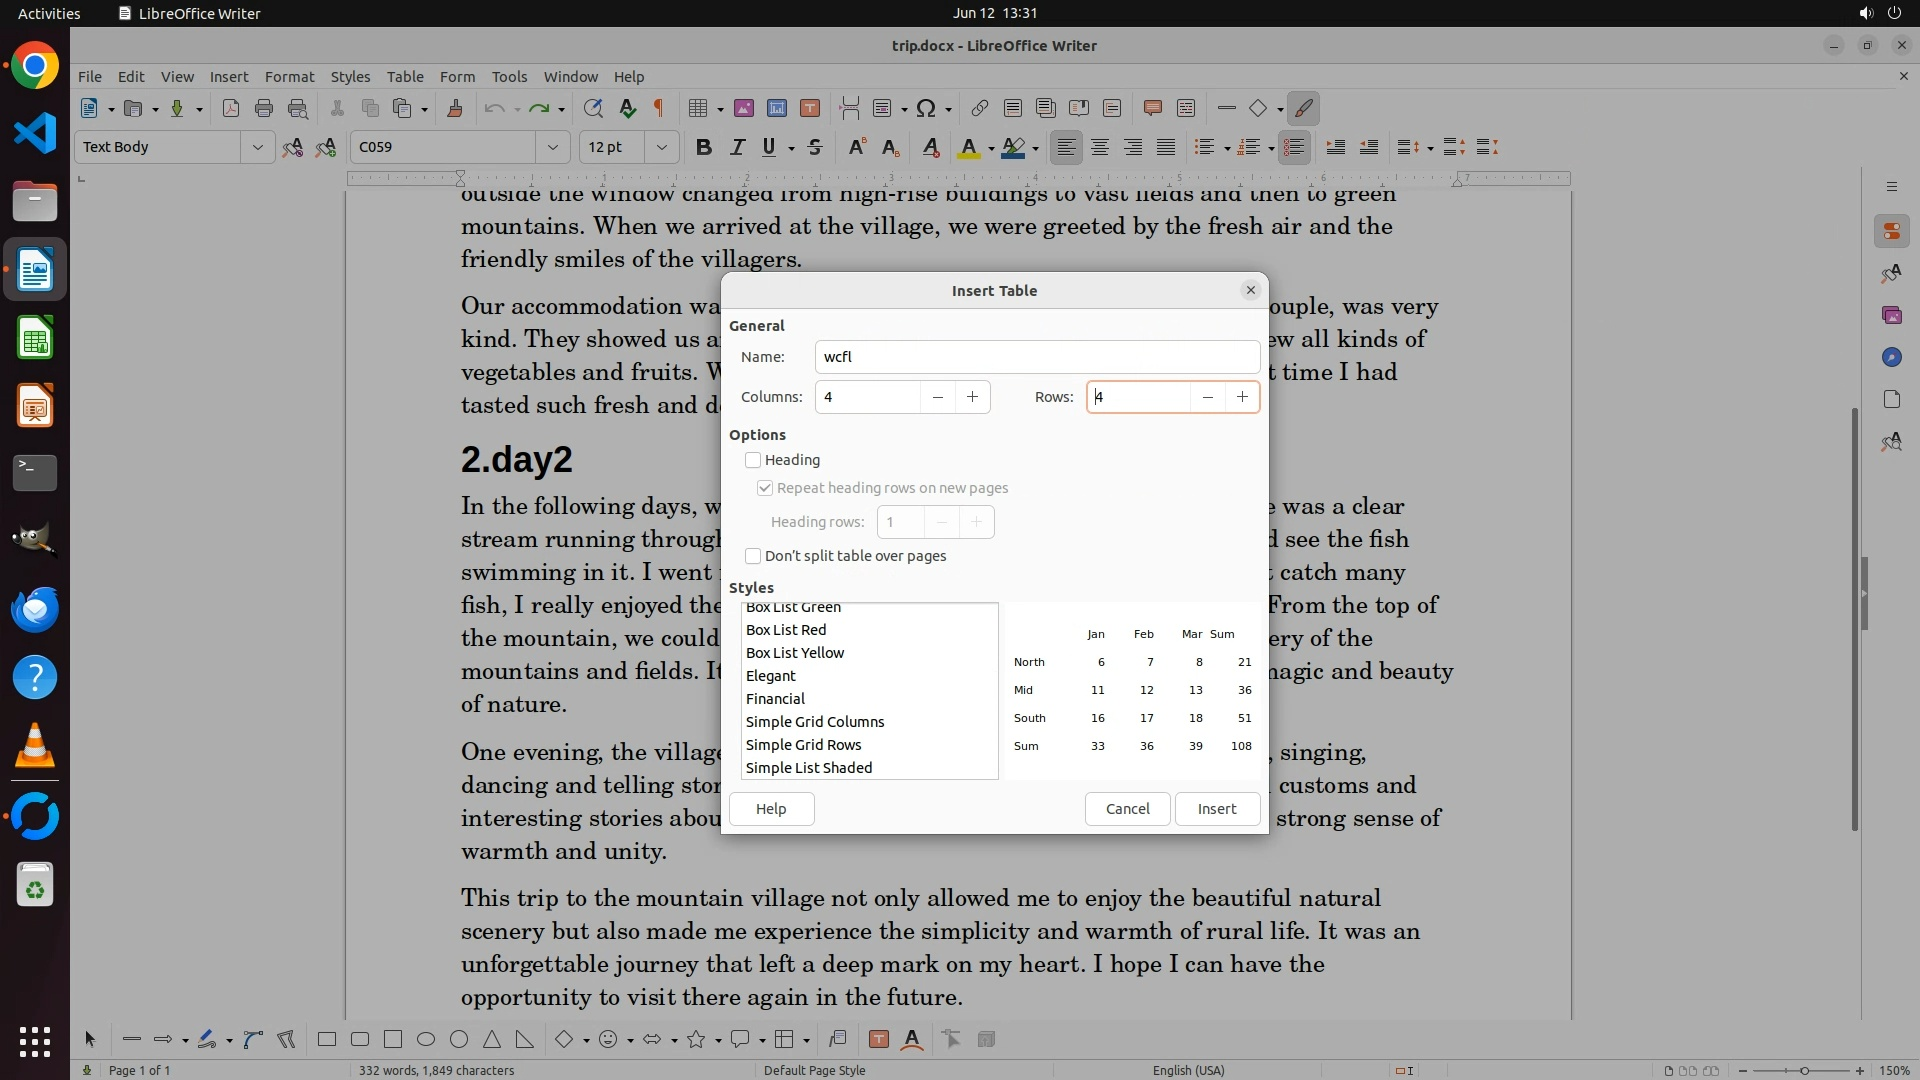Toggle Repeat heading rows on new pages
This screenshot has width=1920, height=1080.
click(x=765, y=488)
